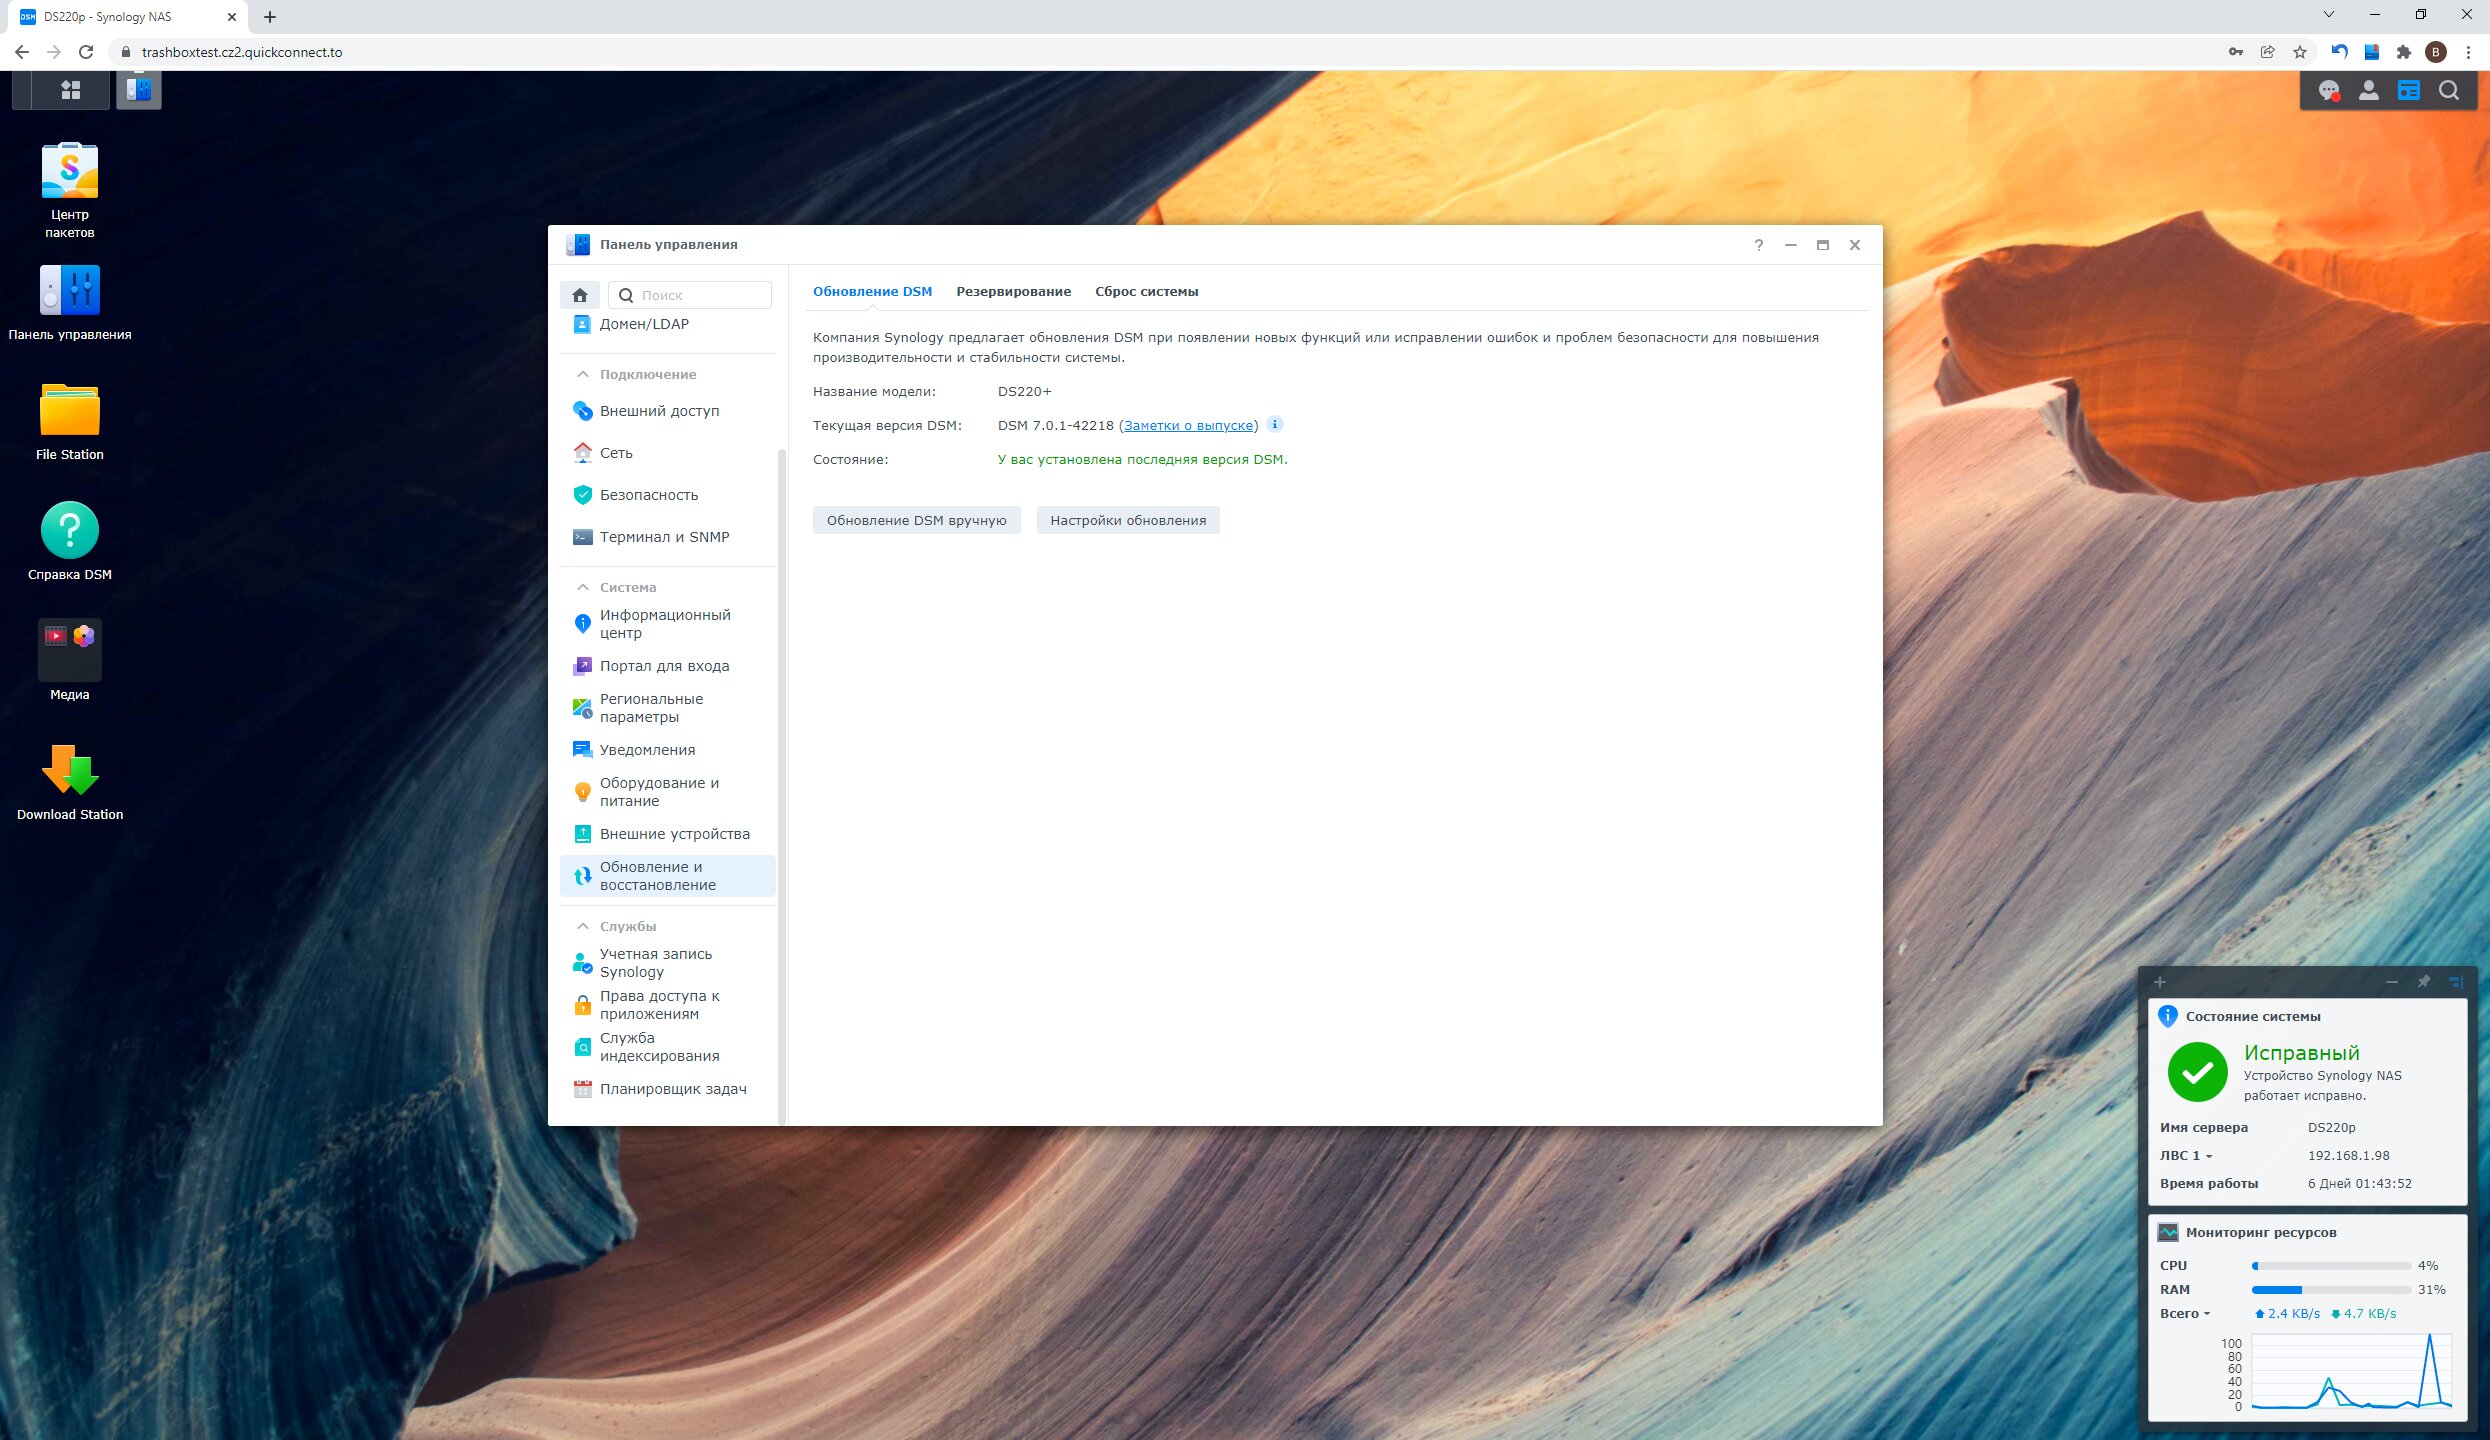Open Оборудование и питание
Viewport: 2490px width, 1440px height.
[x=668, y=792]
